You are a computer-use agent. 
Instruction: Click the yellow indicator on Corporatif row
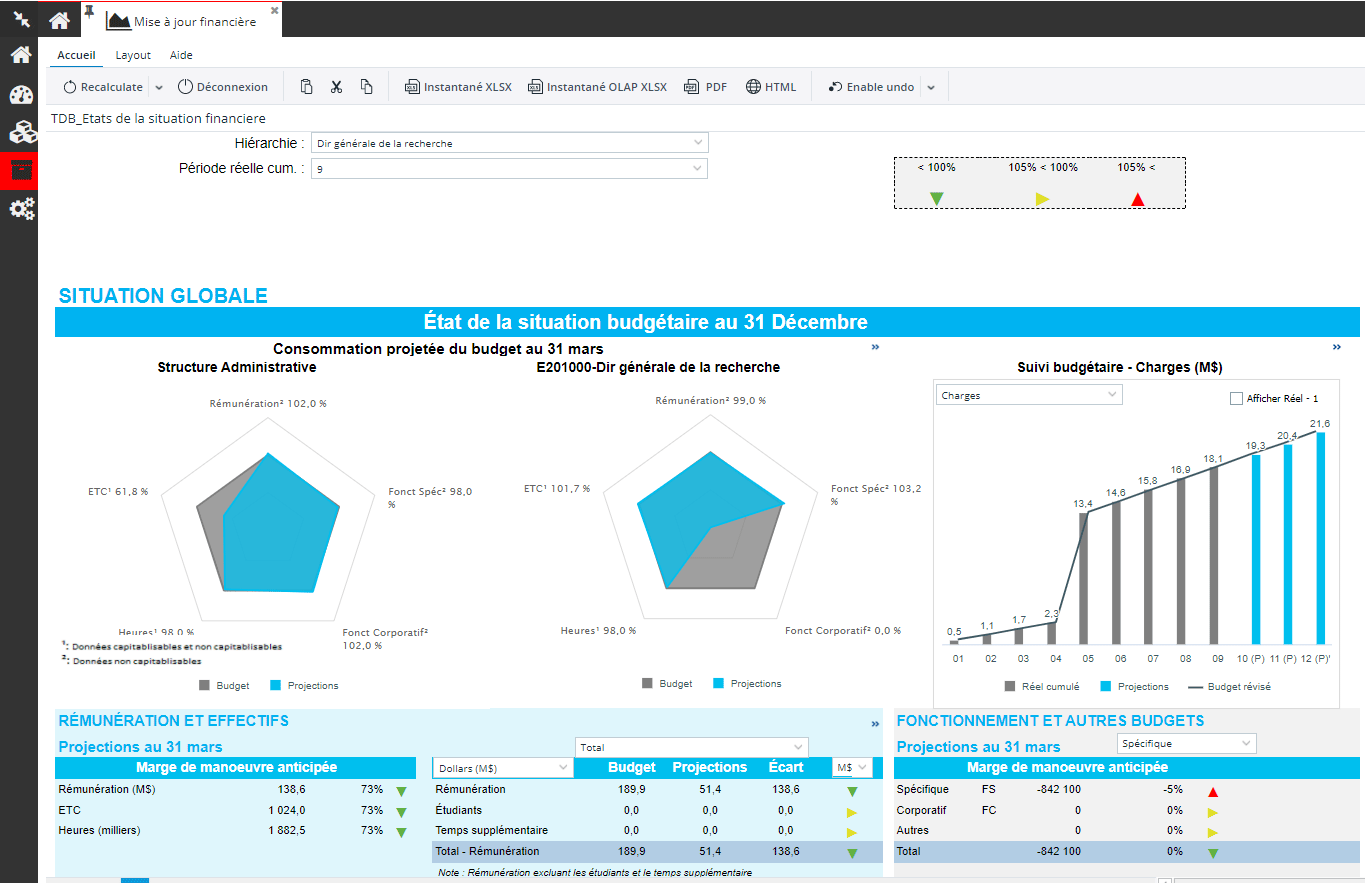pyautogui.click(x=1213, y=812)
